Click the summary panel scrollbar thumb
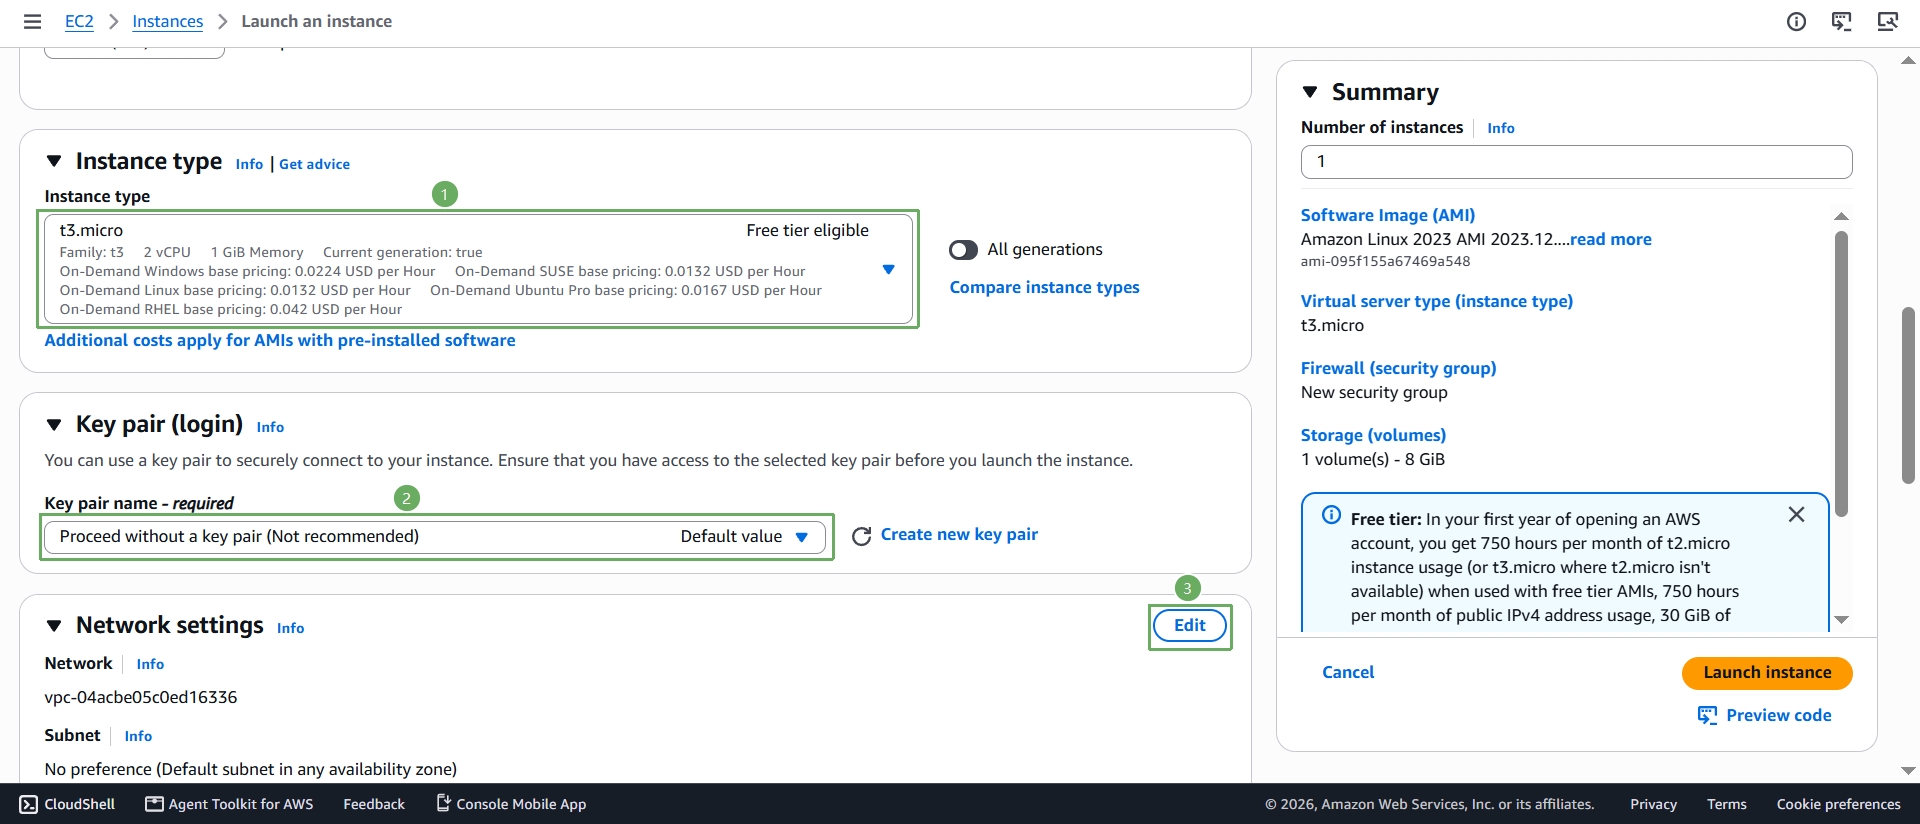This screenshot has height=824, width=1920. click(x=1841, y=374)
